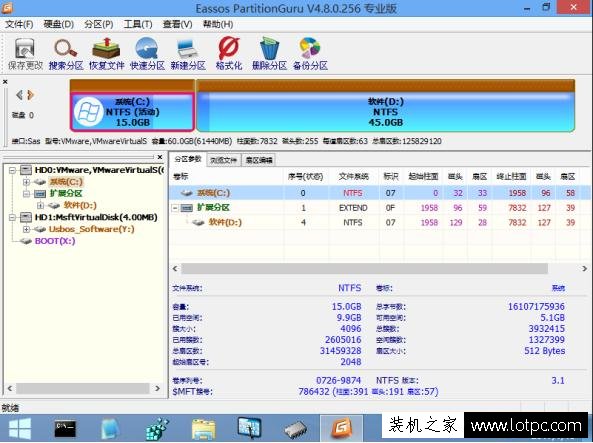
Task: Select the 扩展分区 row in the partition table
Action: [x=379, y=208]
